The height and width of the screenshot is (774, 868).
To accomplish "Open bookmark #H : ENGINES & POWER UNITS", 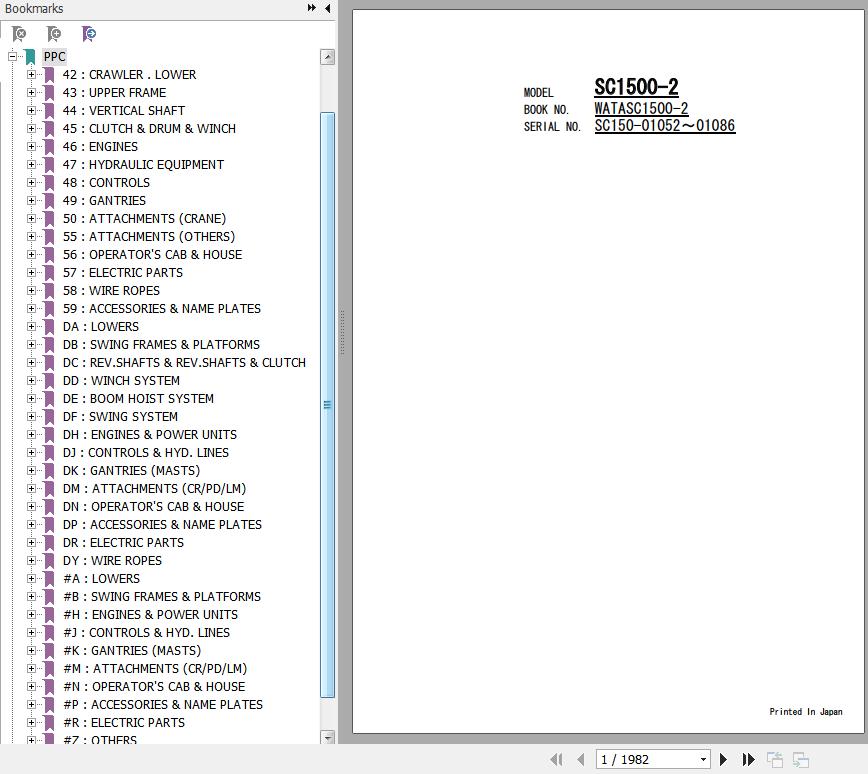I will point(150,614).
